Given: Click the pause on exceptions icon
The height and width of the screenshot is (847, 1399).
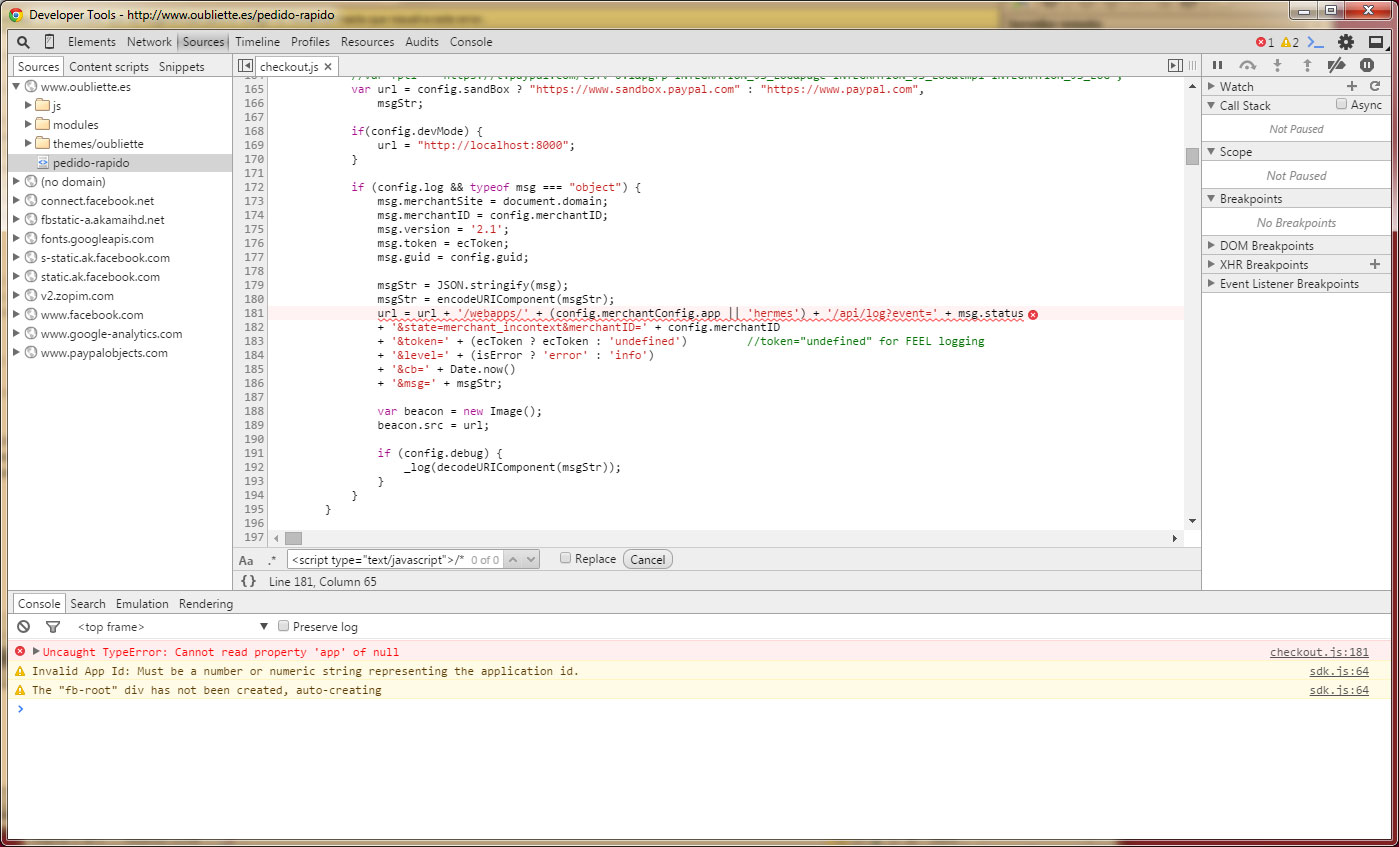Looking at the screenshot, I should click(x=1366, y=65).
